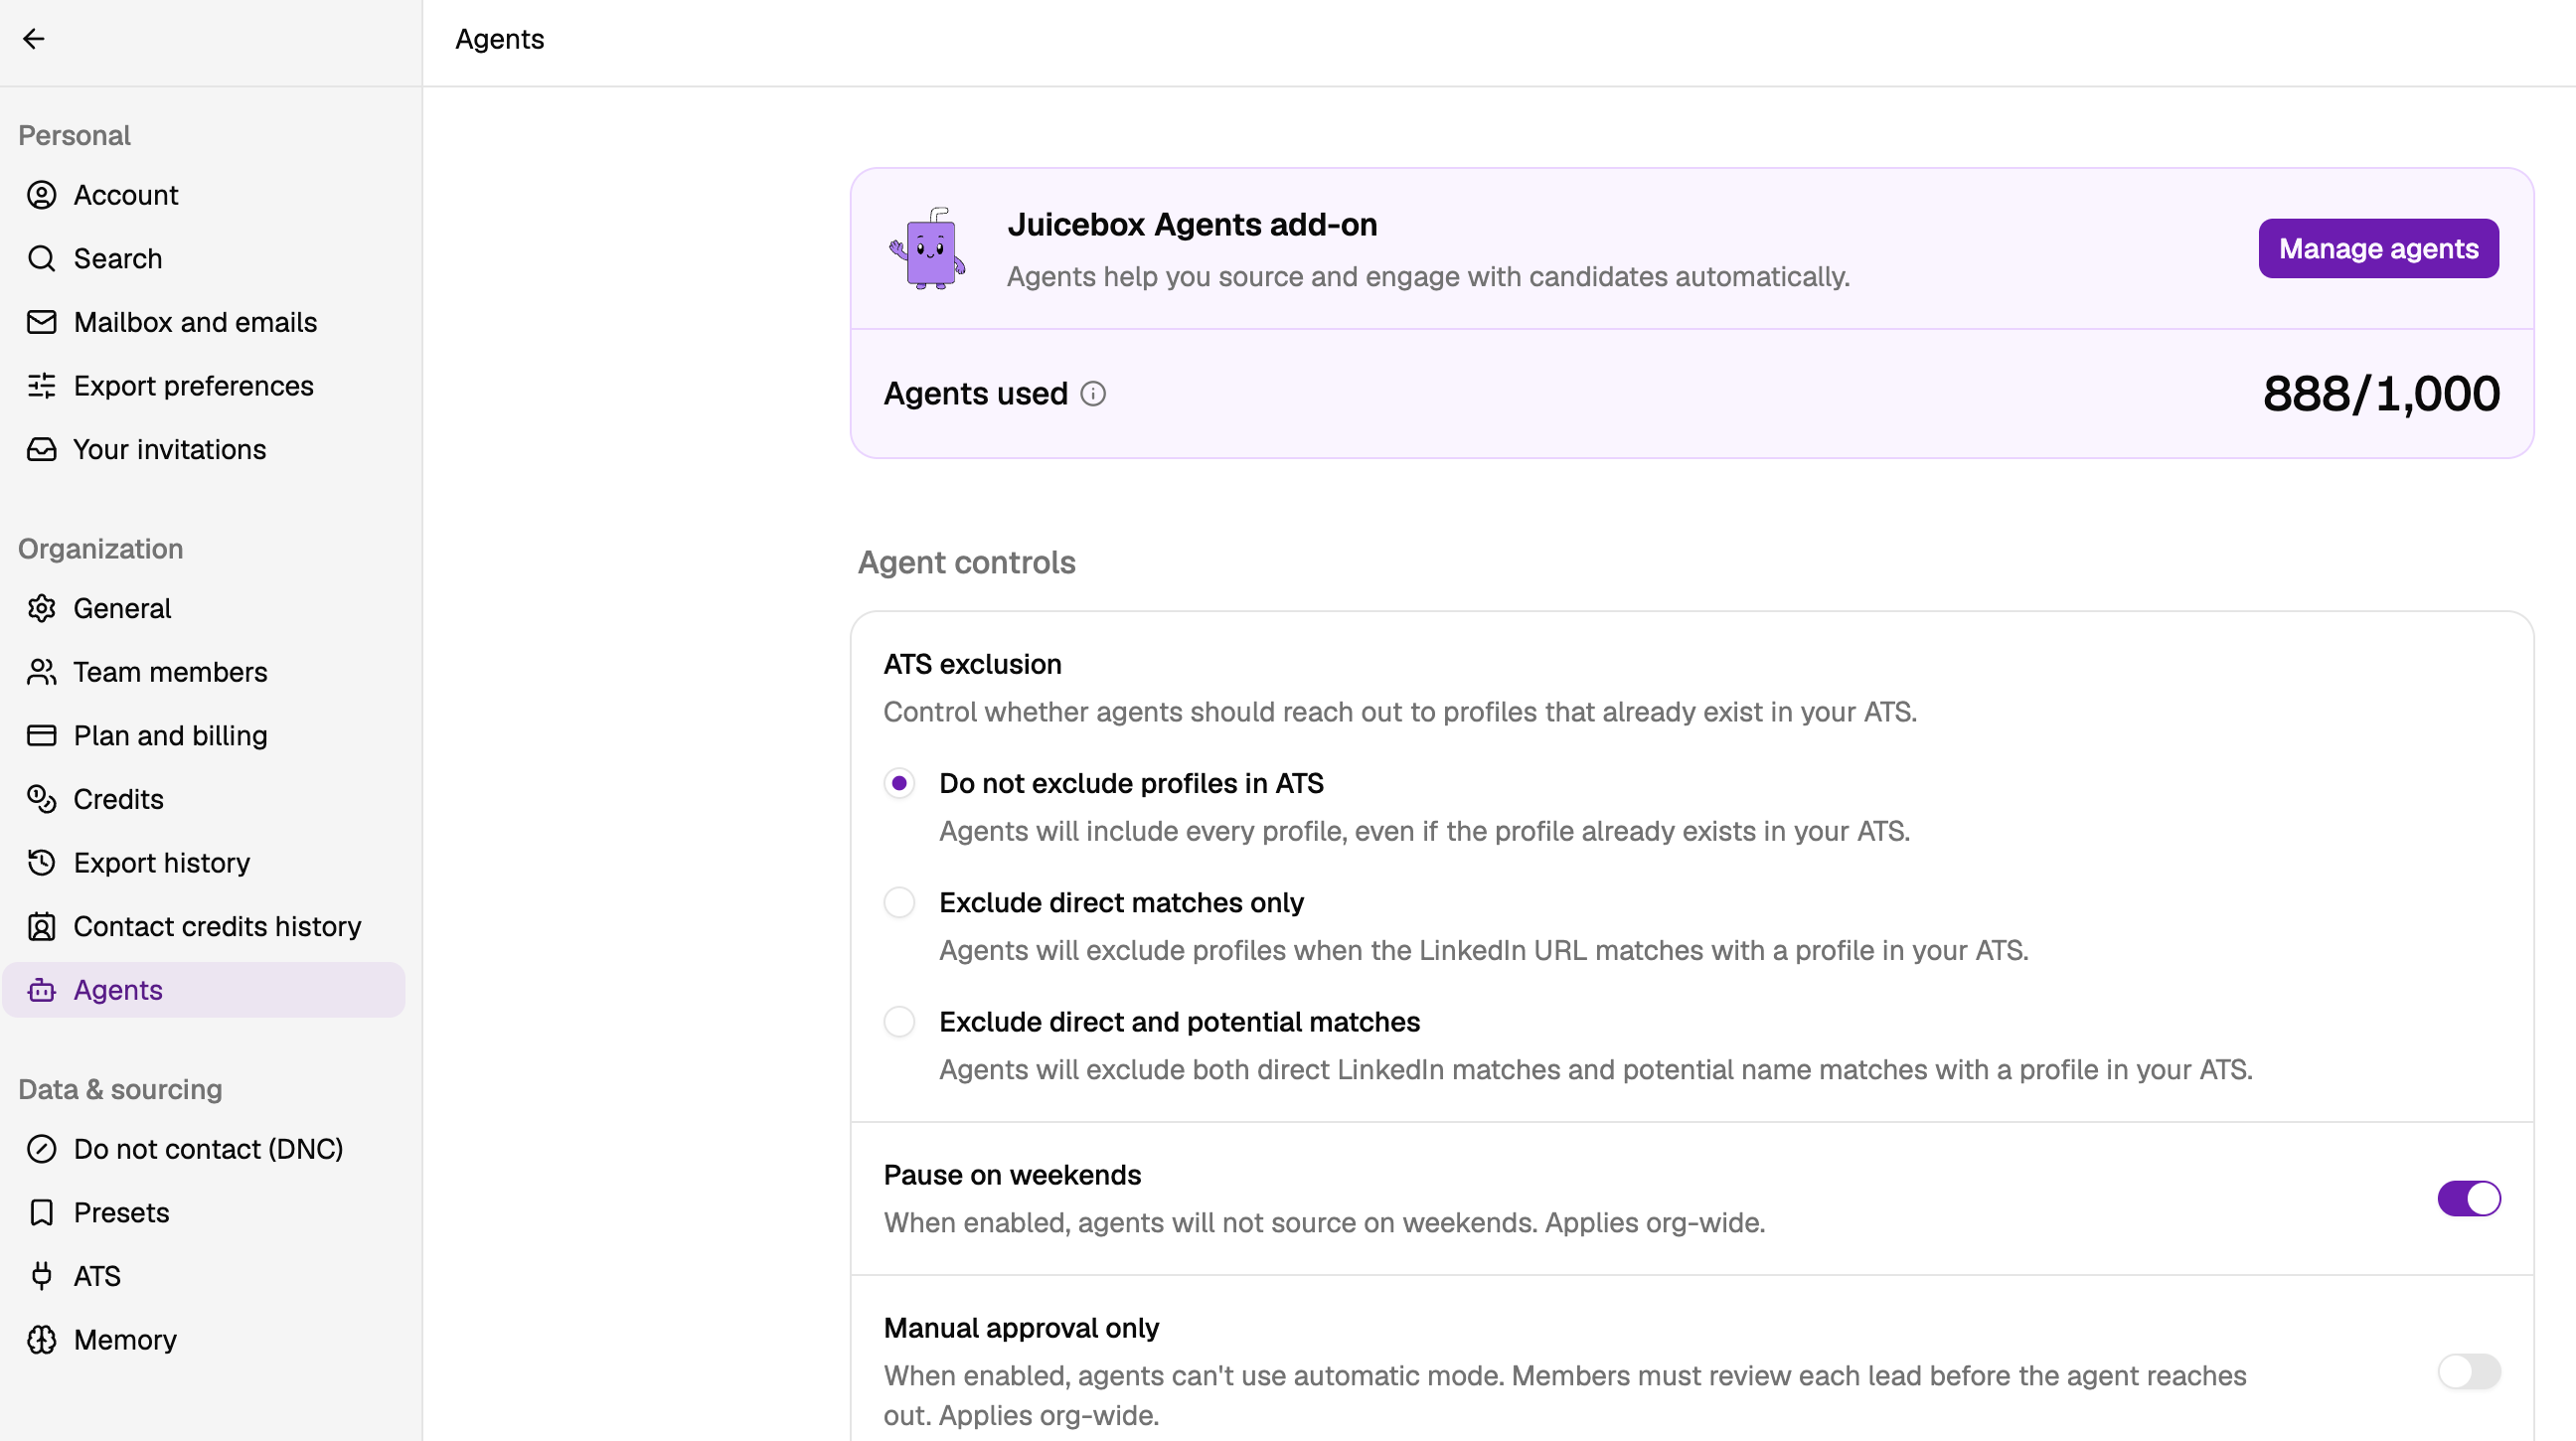This screenshot has width=2576, height=1441.
Task: Click the Export preferences sliders icon
Action: click(x=41, y=386)
